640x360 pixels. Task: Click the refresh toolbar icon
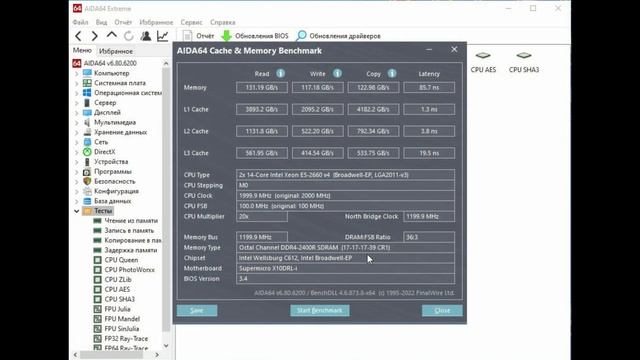click(129, 36)
